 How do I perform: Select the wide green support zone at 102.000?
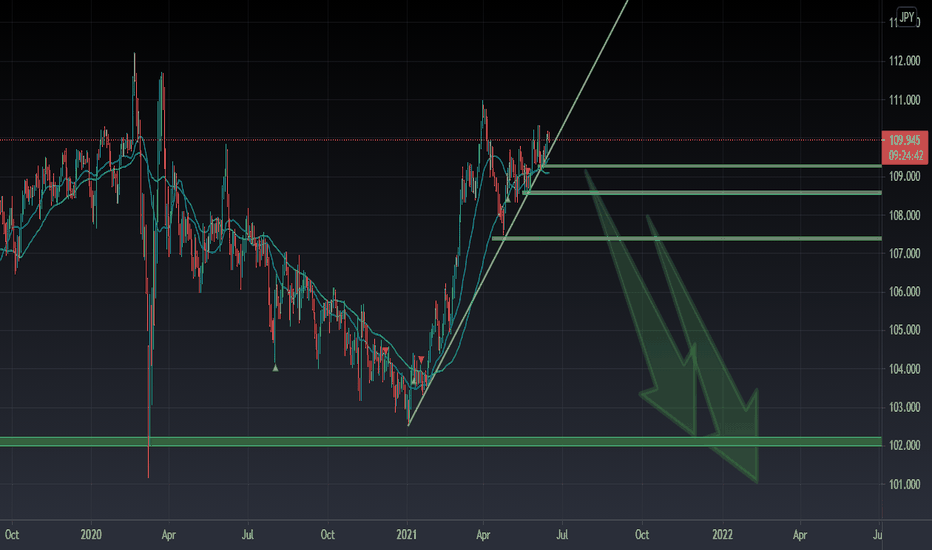tap(440, 441)
